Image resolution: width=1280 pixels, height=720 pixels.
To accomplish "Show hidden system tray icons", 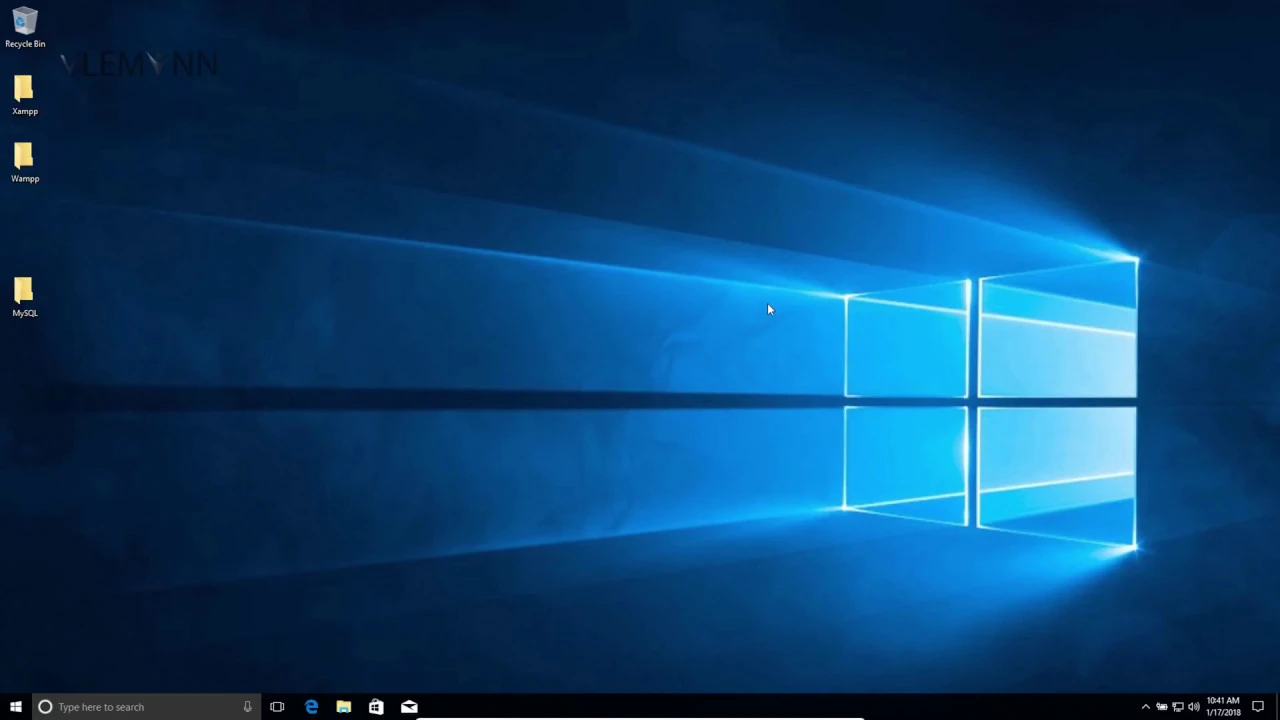I will [x=1146, y=707].
